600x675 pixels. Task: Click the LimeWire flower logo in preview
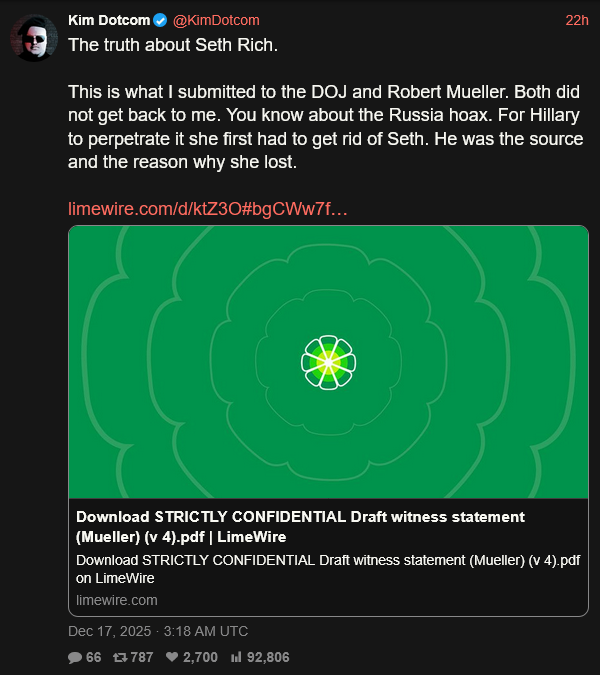[329, 362]
